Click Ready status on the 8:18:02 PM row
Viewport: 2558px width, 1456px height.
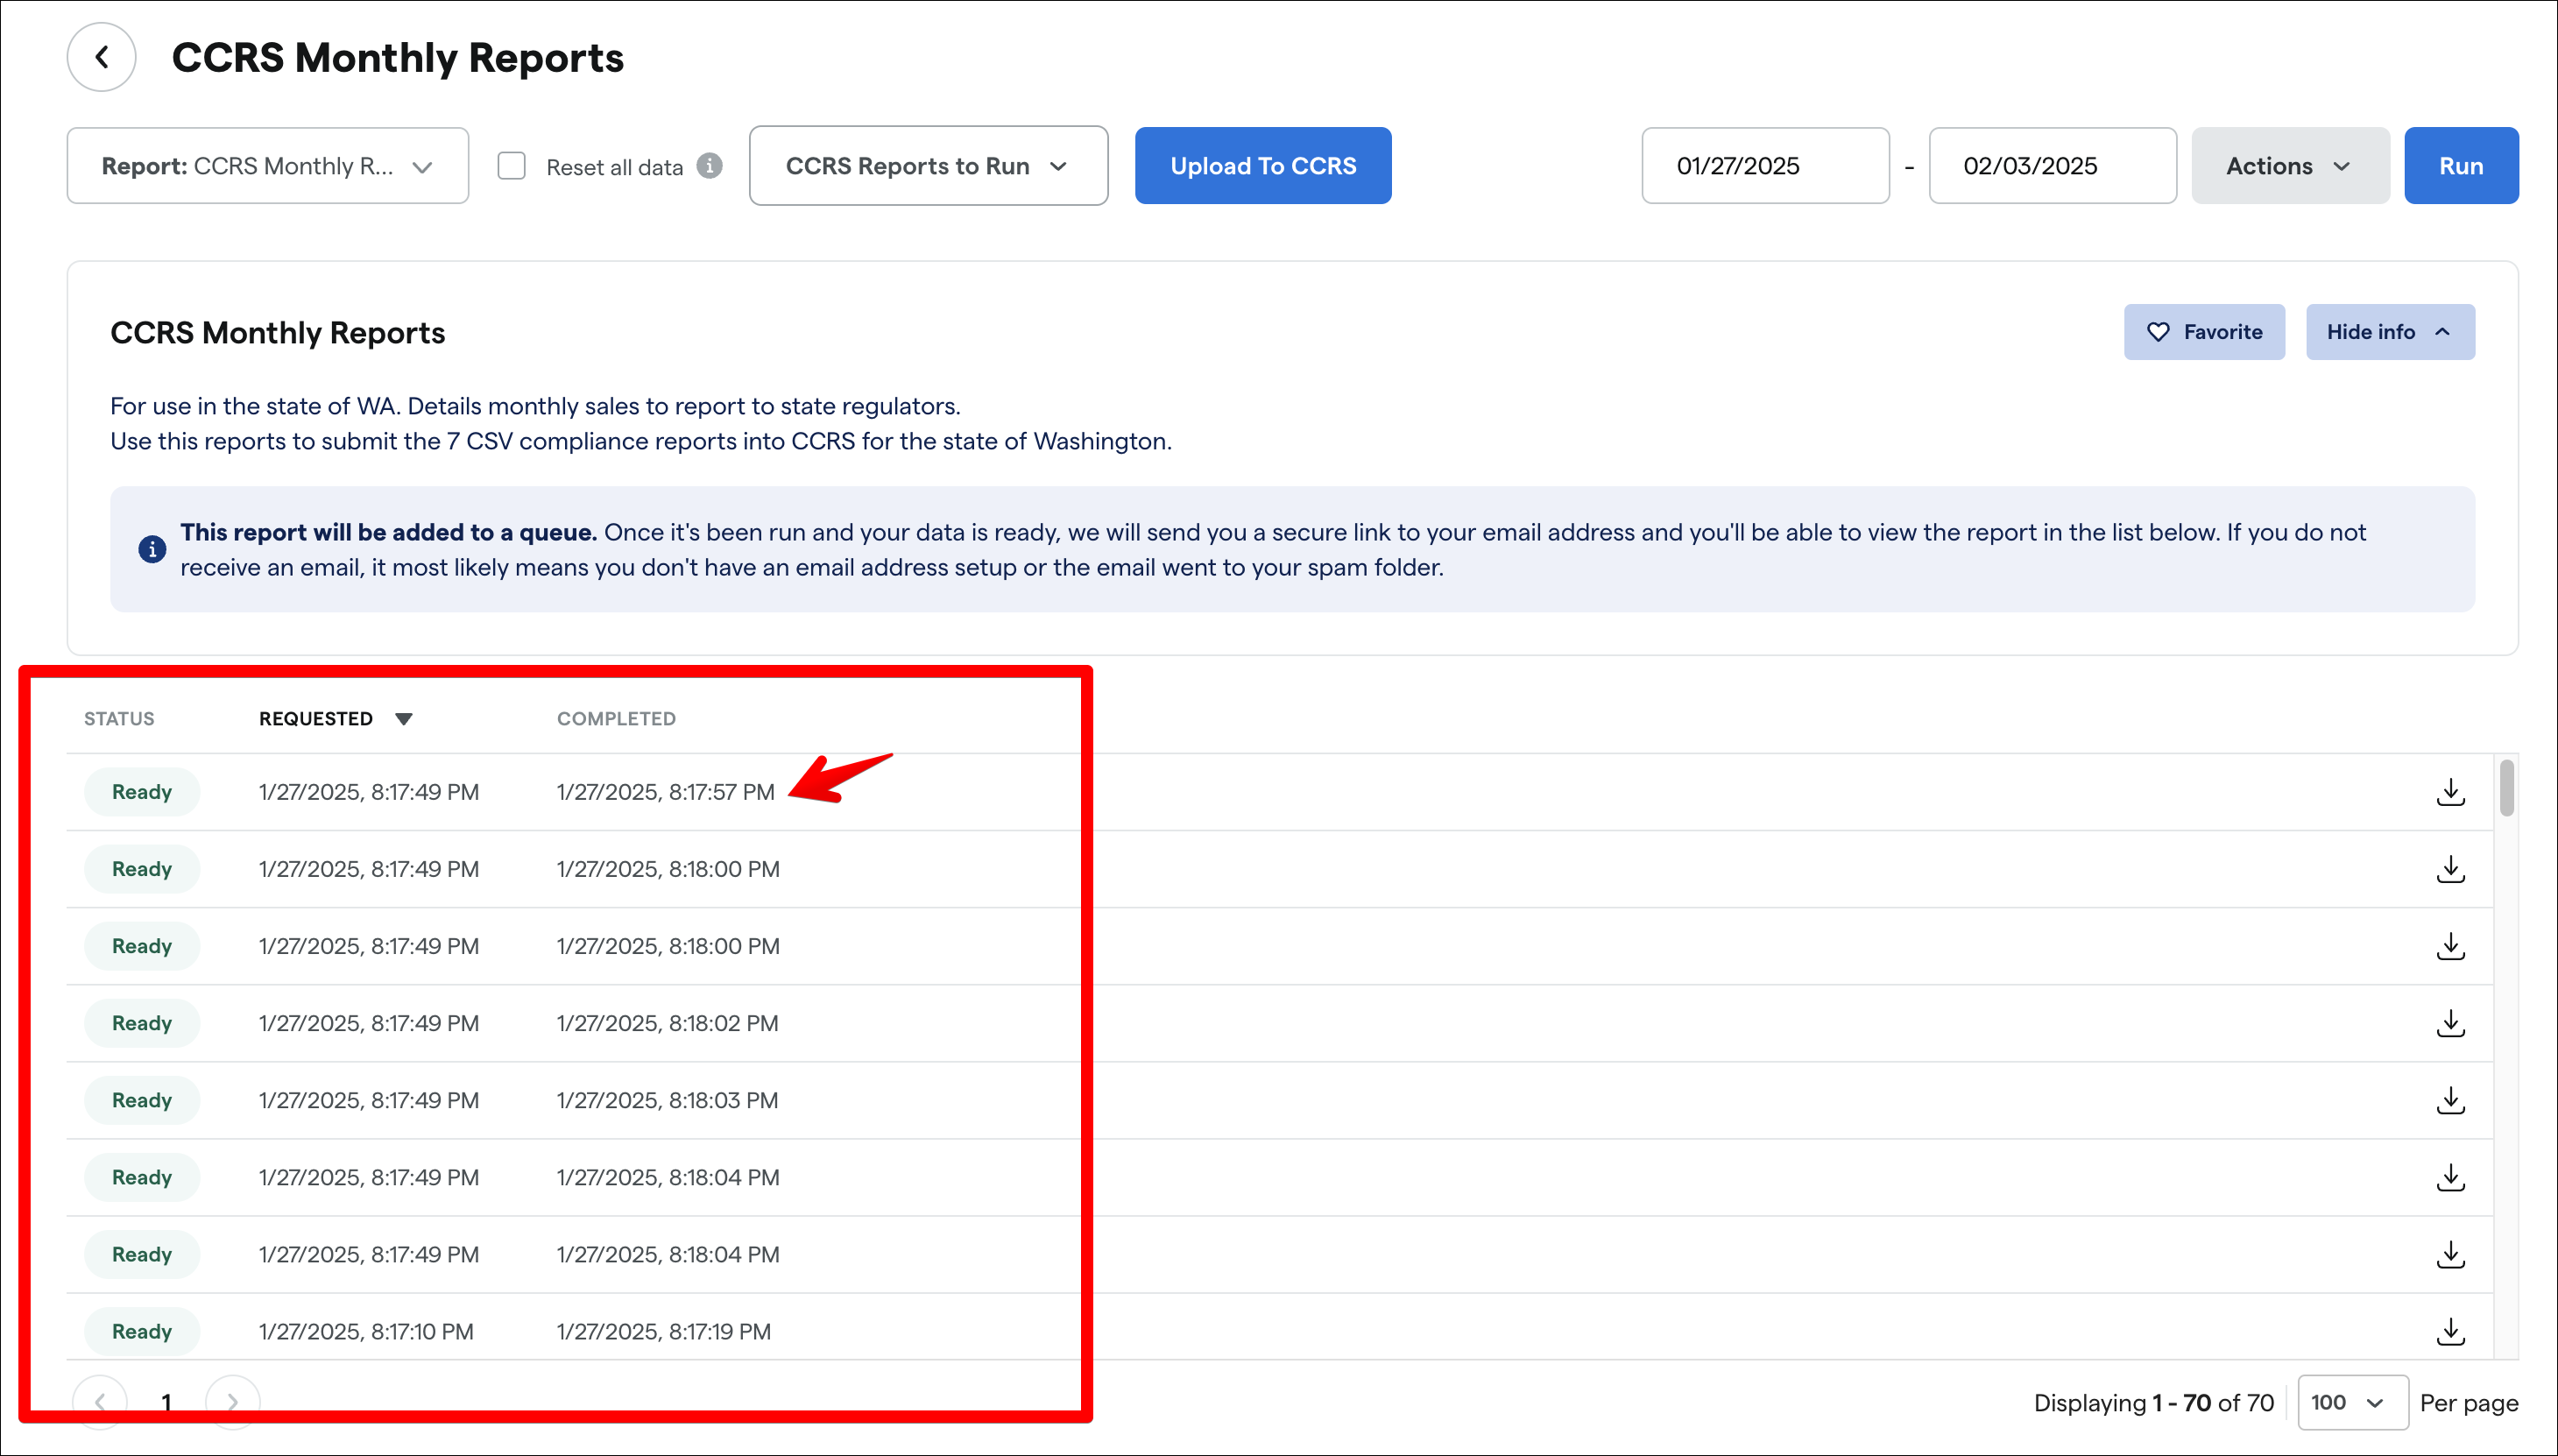click(x=142, y=1023)
